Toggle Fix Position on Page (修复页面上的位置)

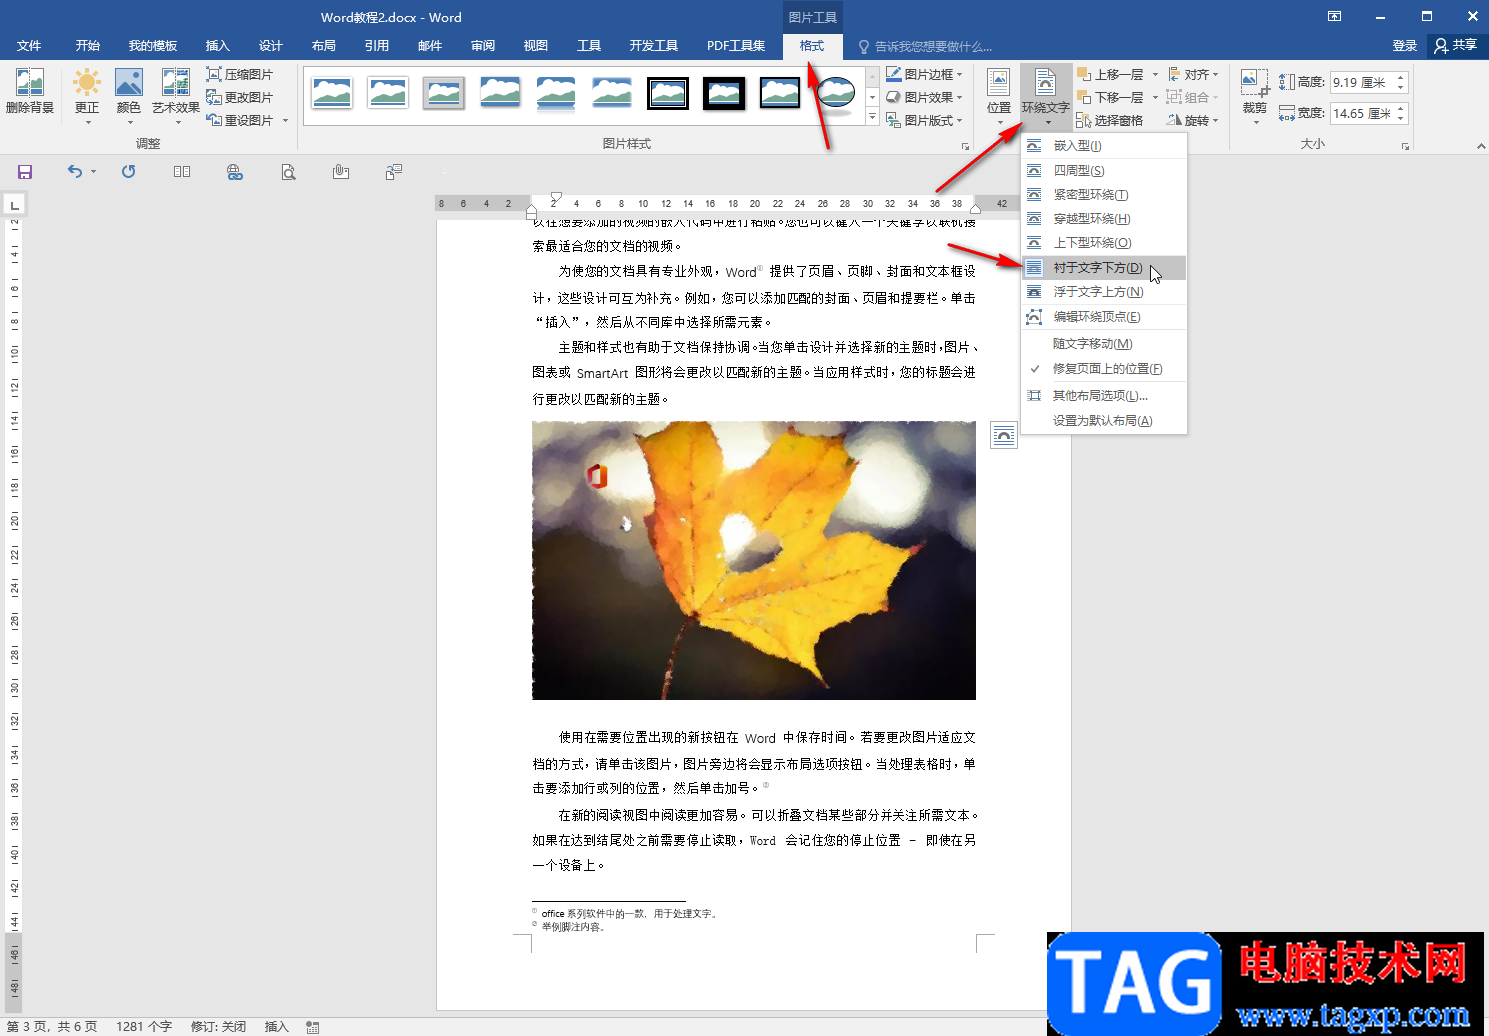pyautogui.click(x=1104, y=369)
